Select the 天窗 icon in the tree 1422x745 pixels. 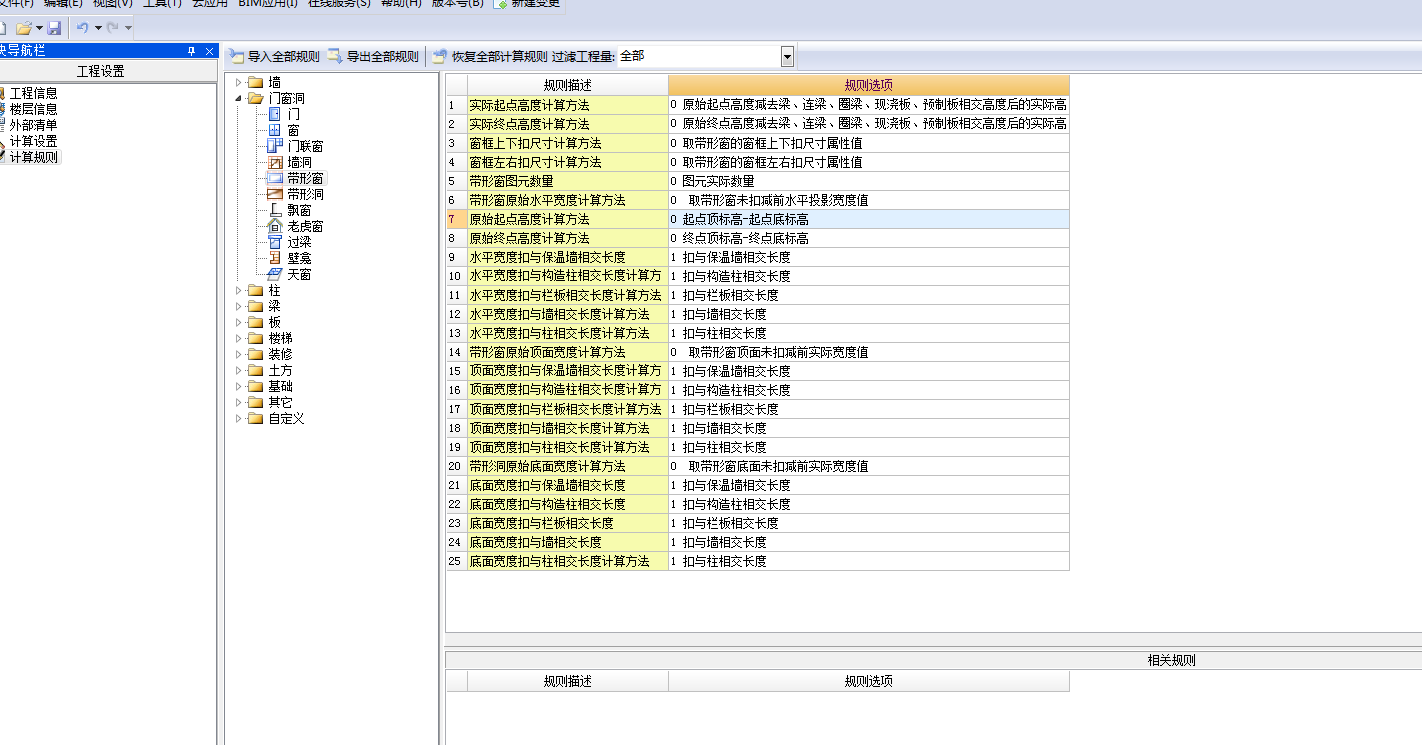(275, 274)
